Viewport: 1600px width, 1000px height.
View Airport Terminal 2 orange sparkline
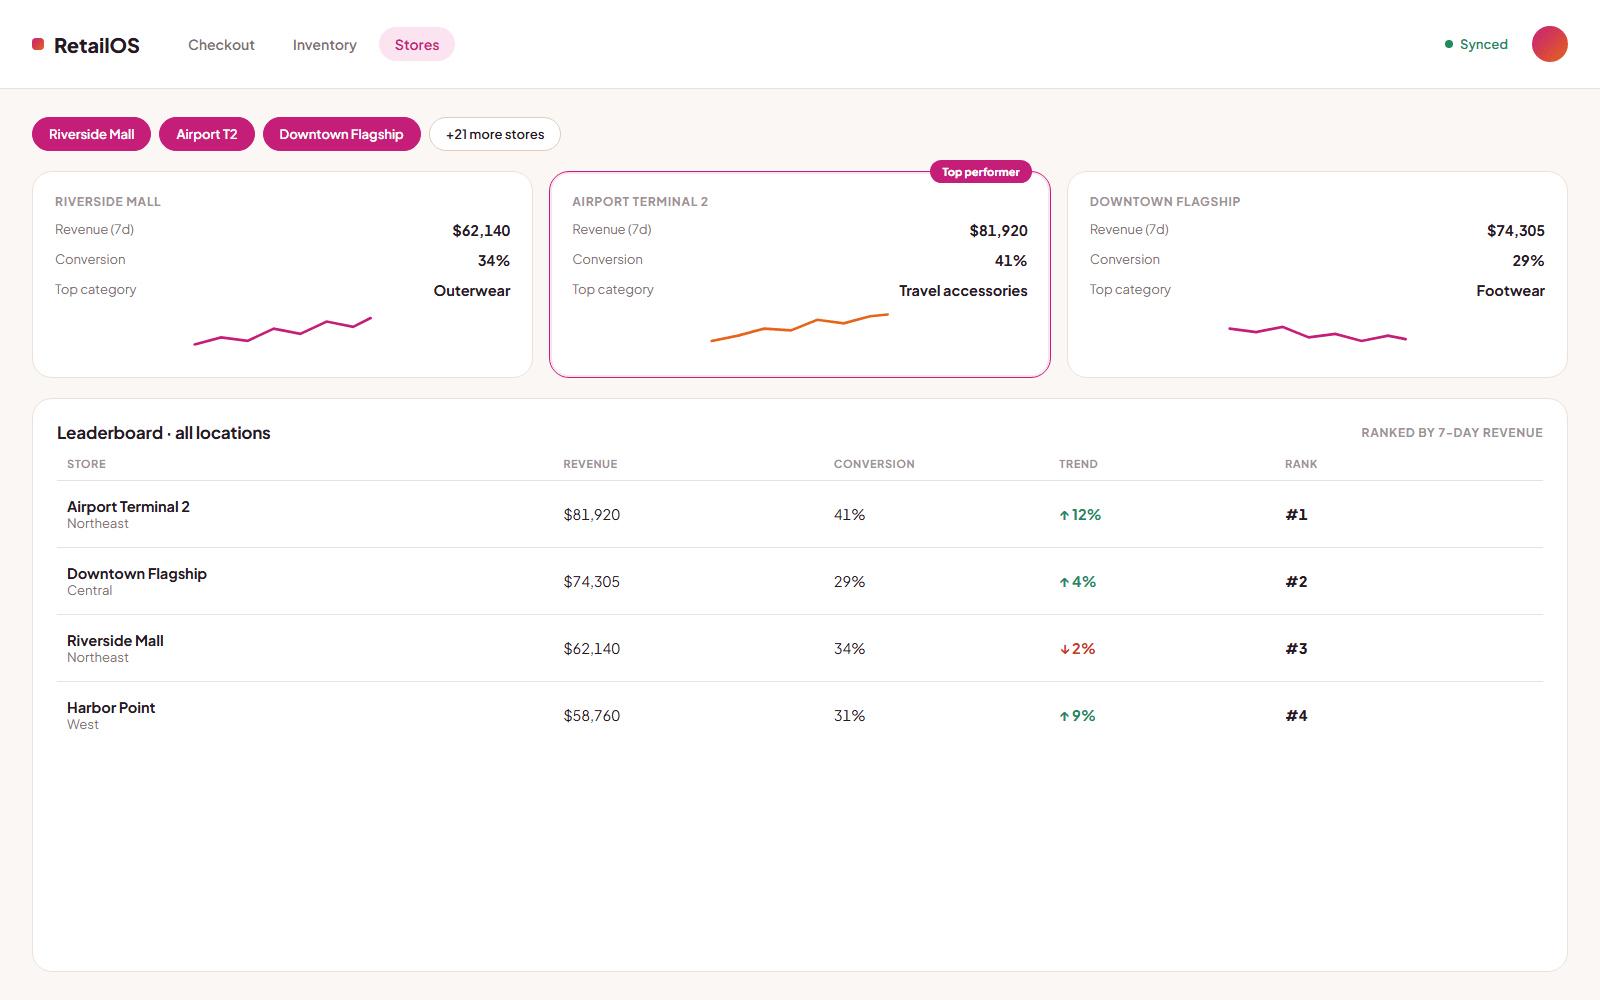pyautogui.click(x=800, y=328)
